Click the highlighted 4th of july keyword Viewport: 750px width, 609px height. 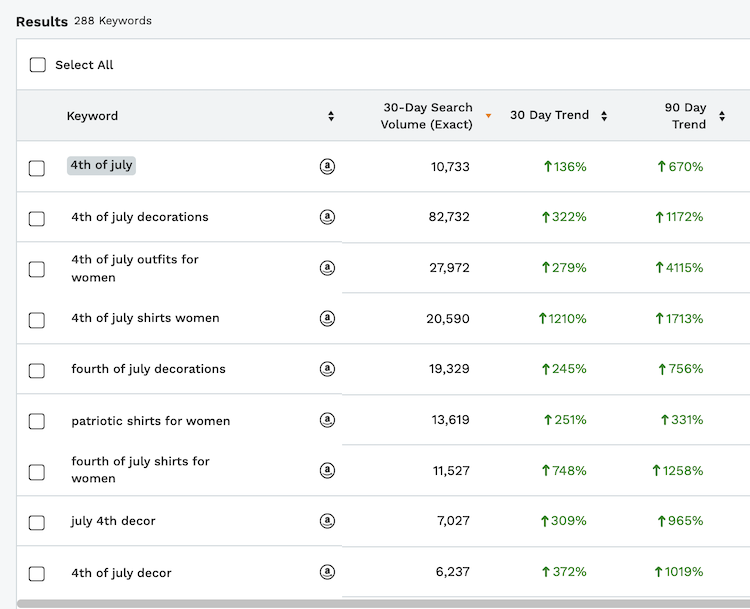[101, 166]
